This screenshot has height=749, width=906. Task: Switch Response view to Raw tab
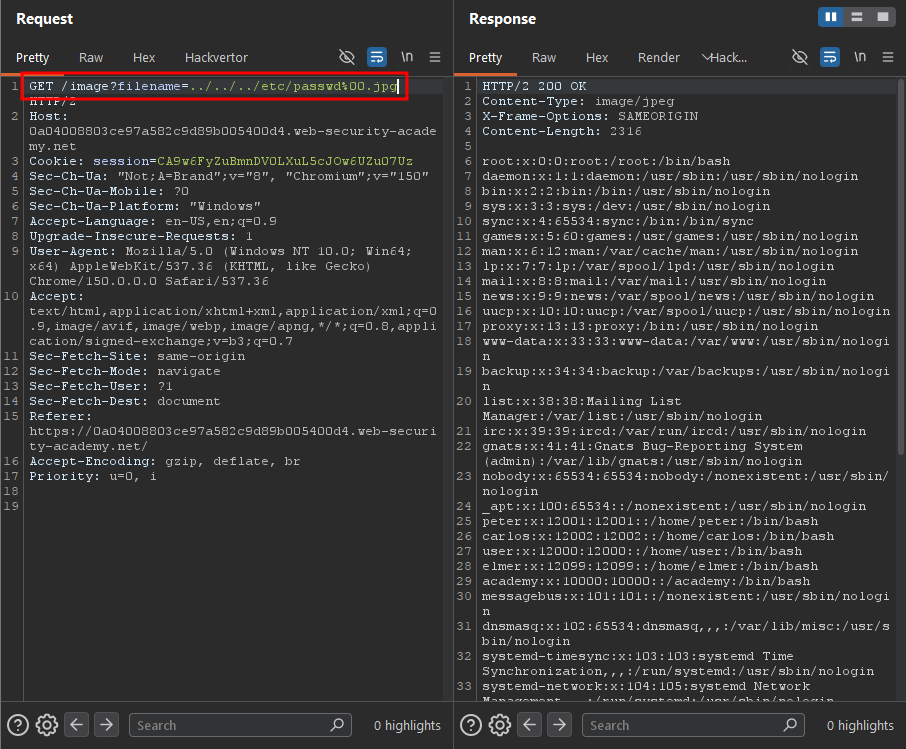tap(544, 58)
